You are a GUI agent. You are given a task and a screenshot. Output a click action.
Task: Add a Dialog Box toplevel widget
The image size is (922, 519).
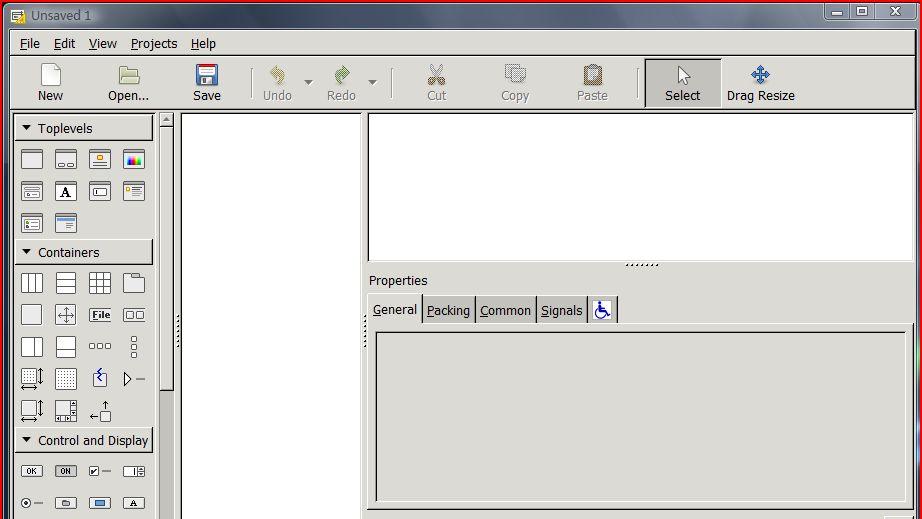pyautogui.click(x=66, y=159)
